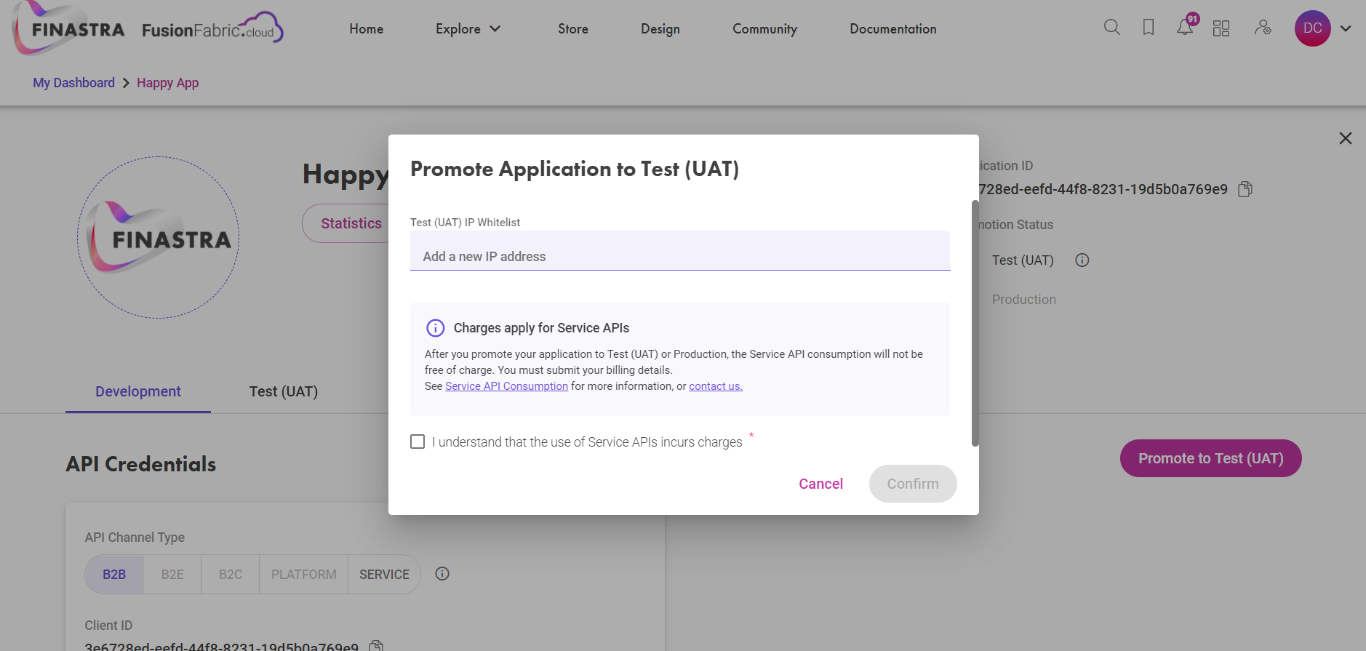Close the Happy App details panel

coord(1345,139)
